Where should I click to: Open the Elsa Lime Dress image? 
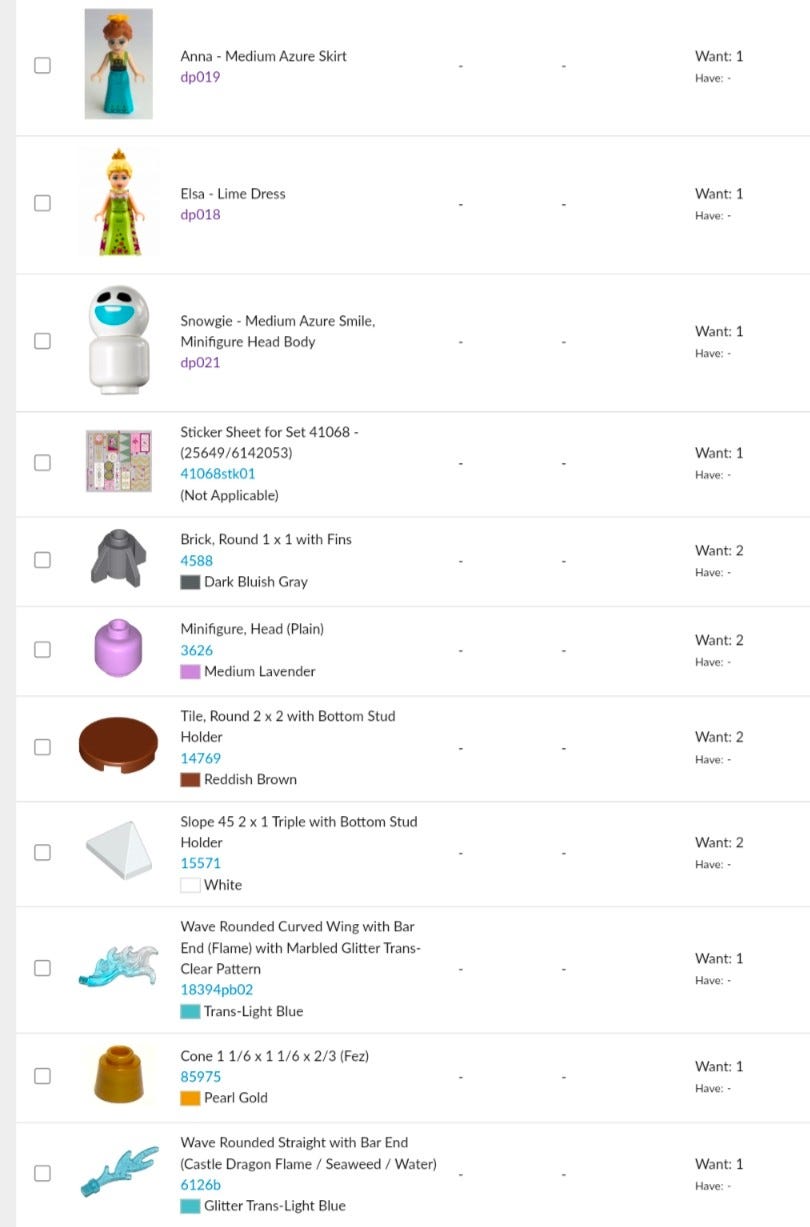point(118,202)
